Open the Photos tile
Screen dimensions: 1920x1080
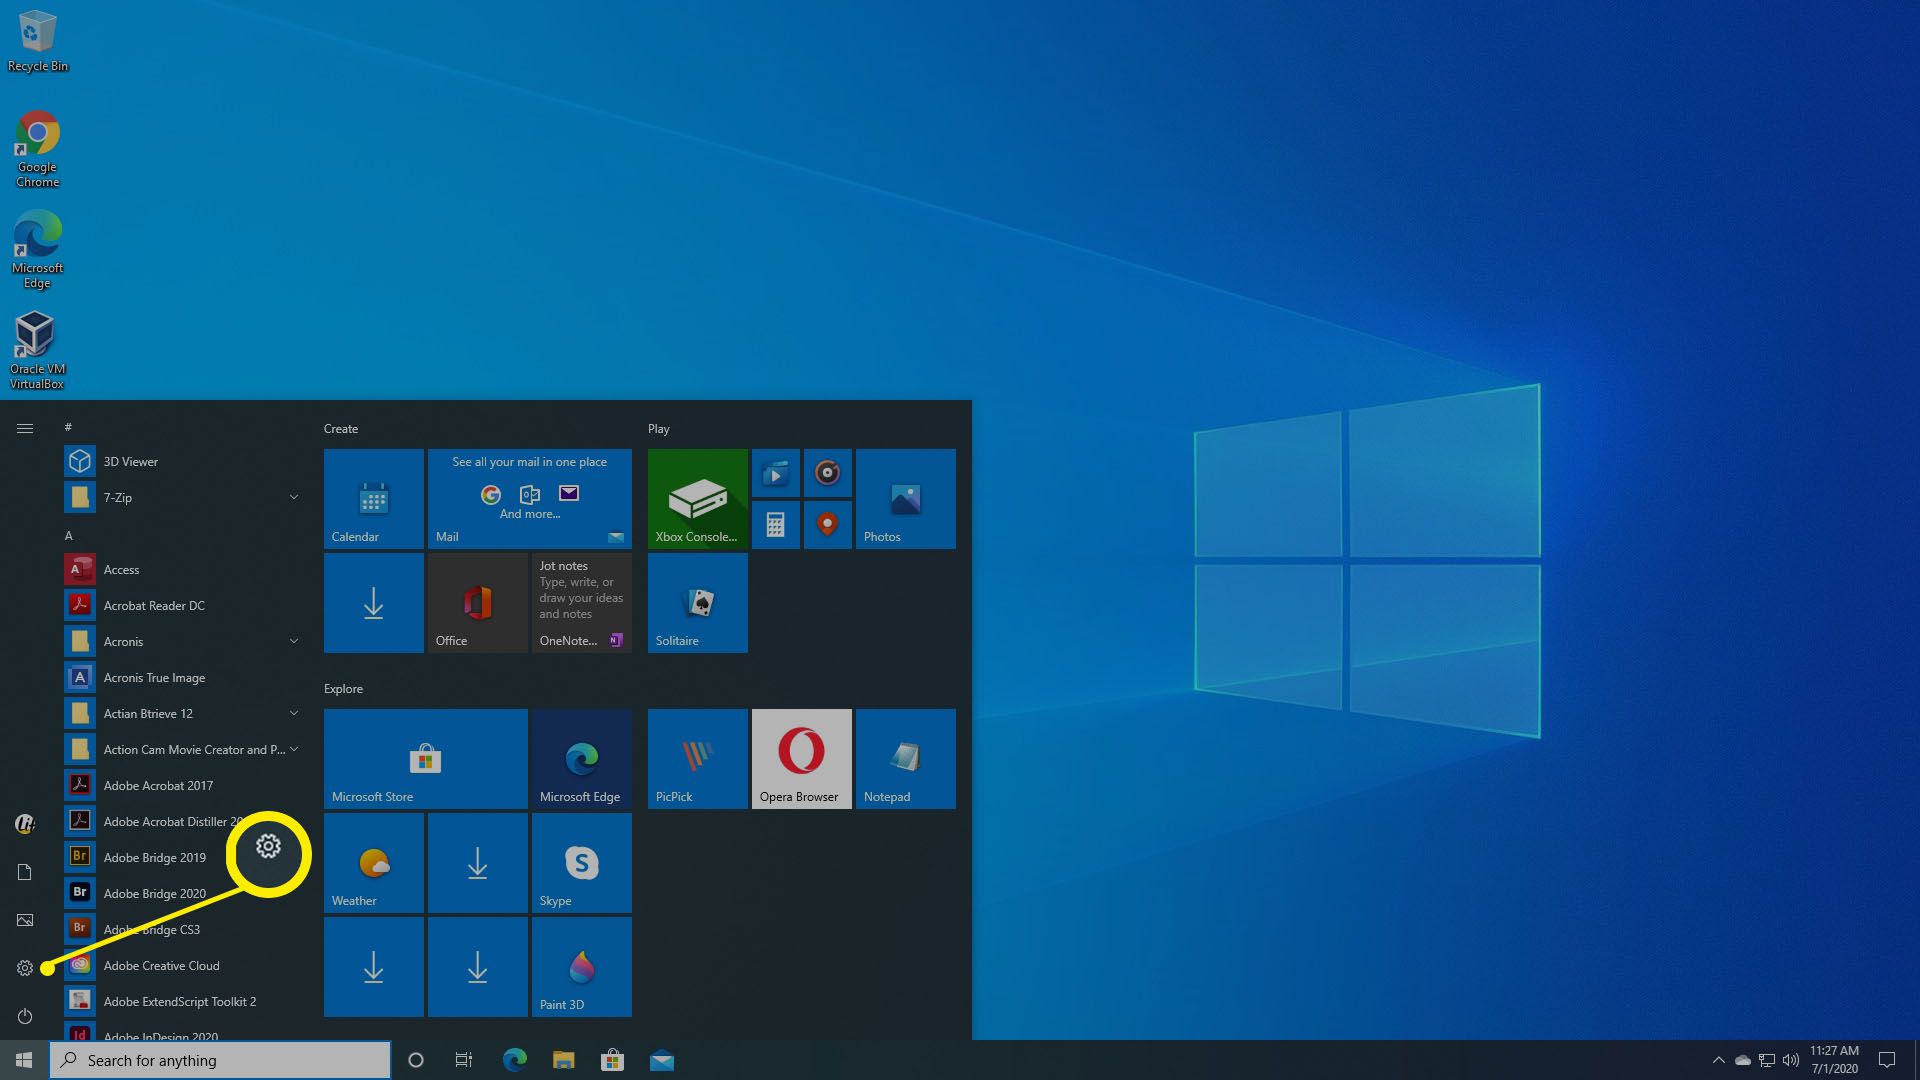coord(905,498)
